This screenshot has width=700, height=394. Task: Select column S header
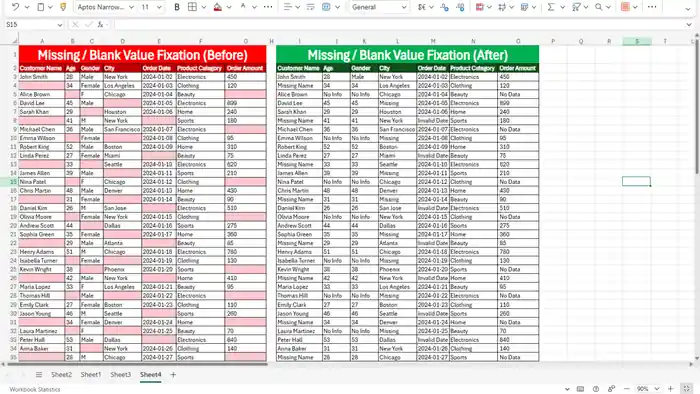tap(637, 41)
